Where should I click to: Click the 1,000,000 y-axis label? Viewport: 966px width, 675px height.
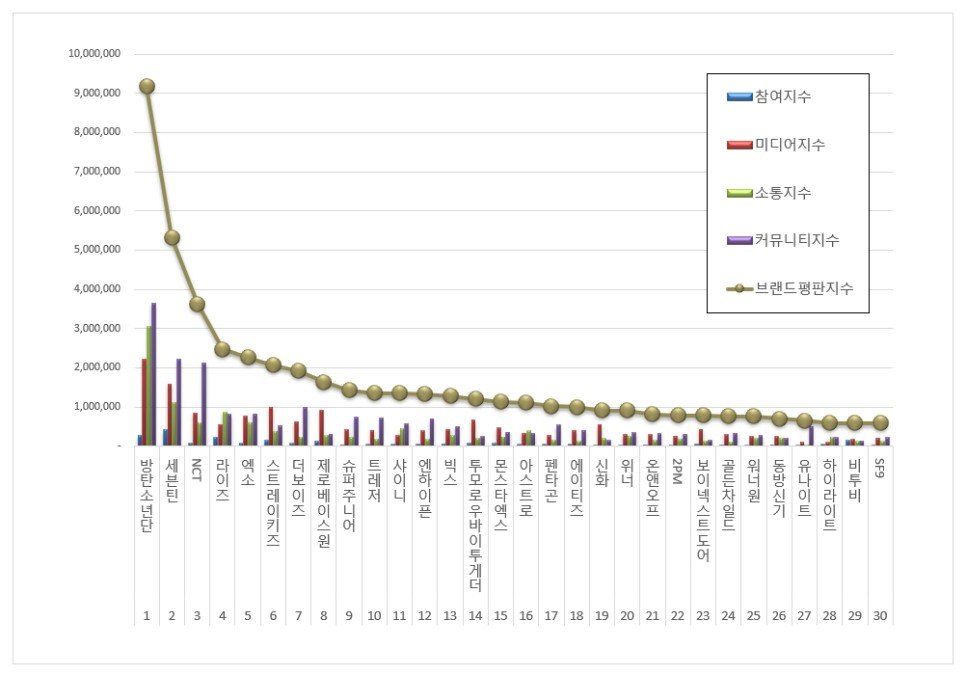pos(97,406)
